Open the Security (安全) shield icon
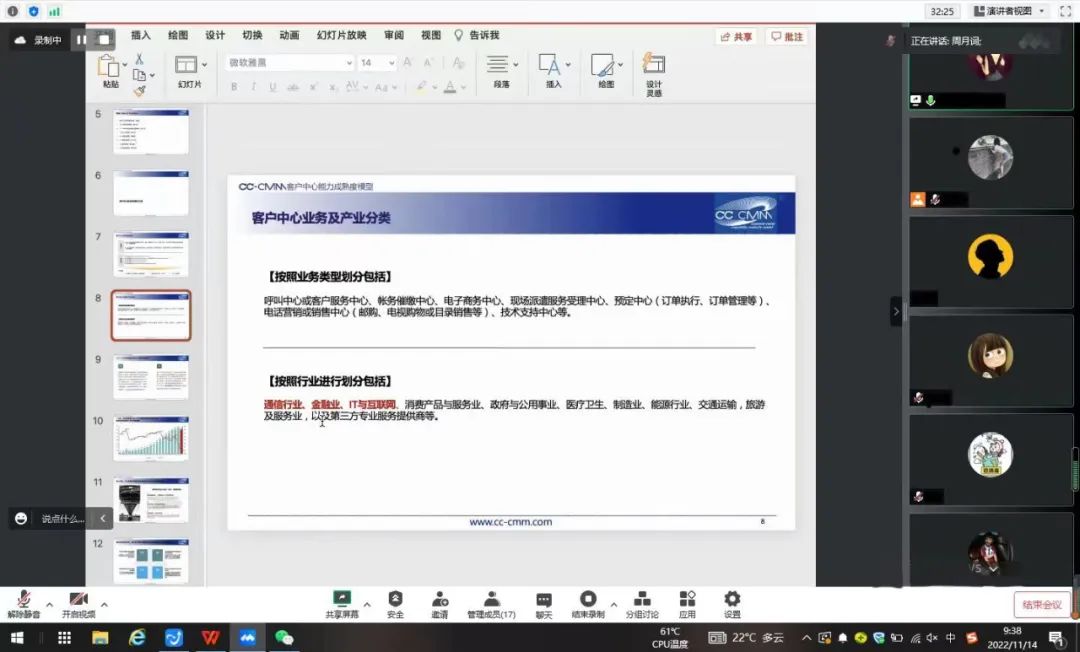The image size is (1080, 652). pos(395,598)
